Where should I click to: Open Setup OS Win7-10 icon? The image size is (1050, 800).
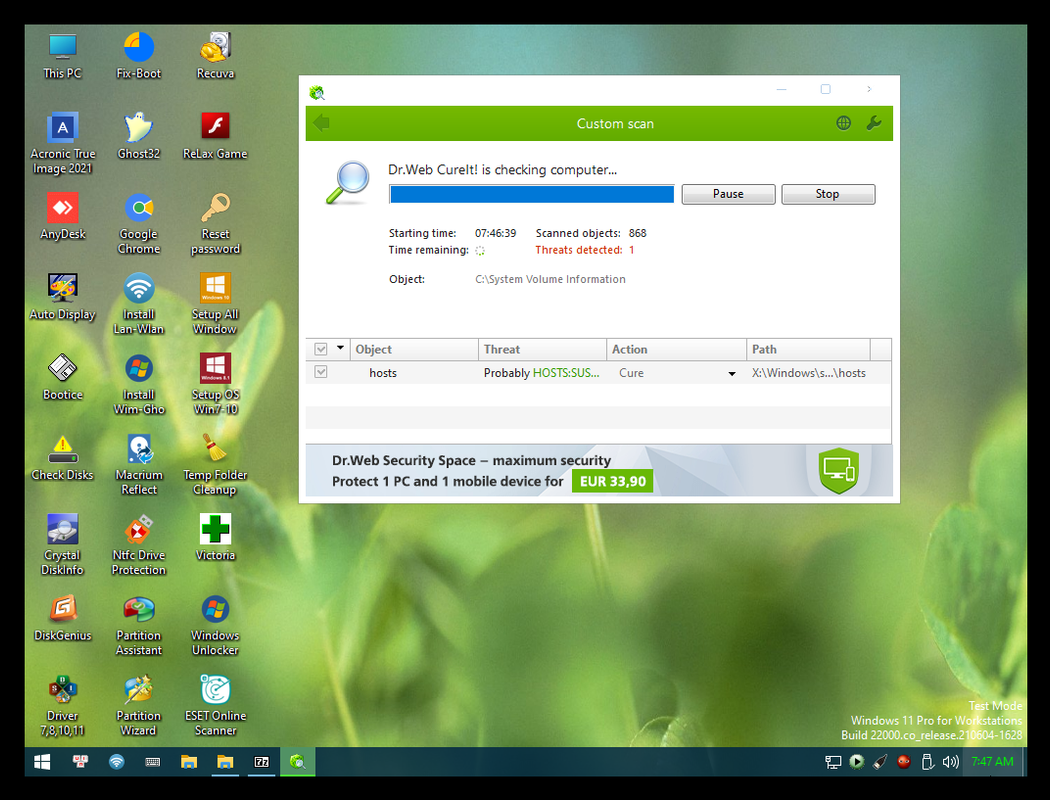coord(215,385)
